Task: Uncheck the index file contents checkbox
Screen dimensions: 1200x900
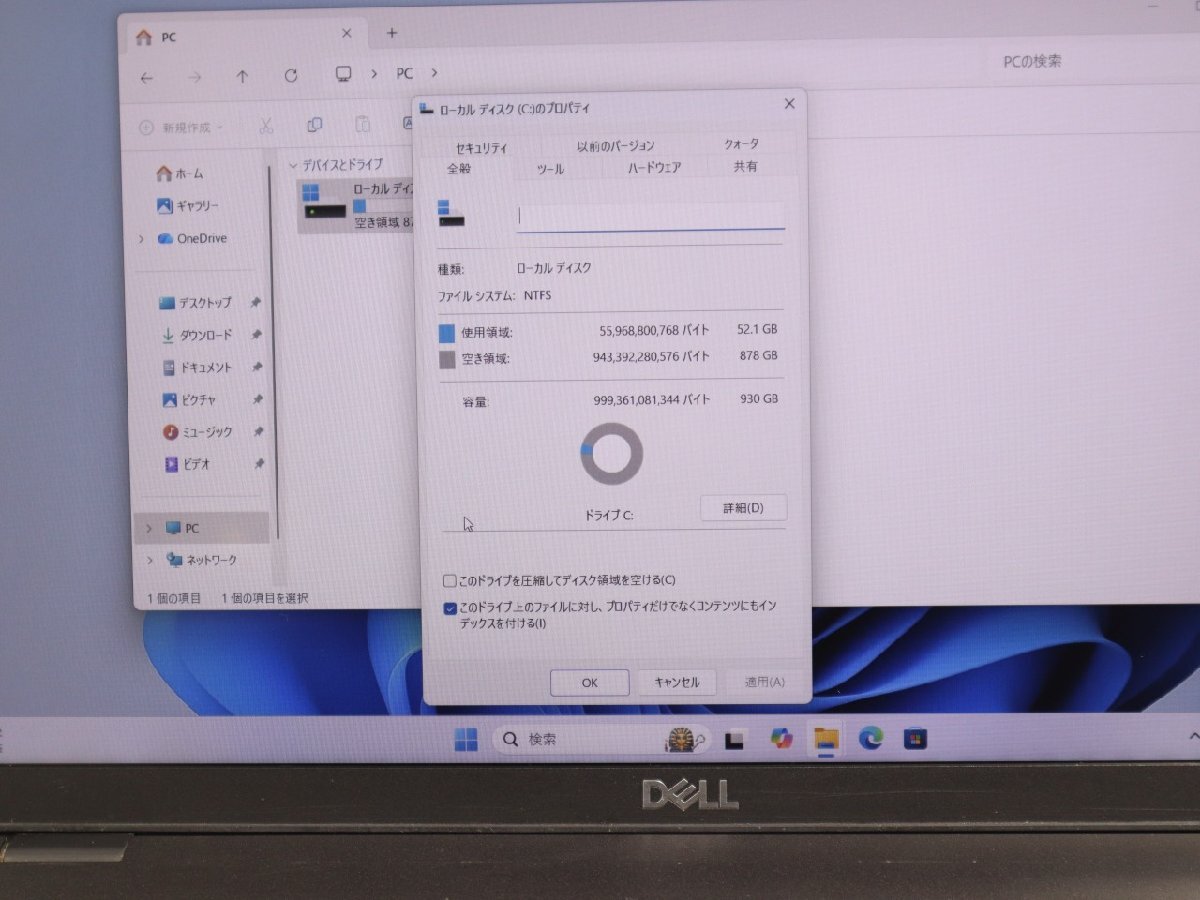Action: (450, 607)
